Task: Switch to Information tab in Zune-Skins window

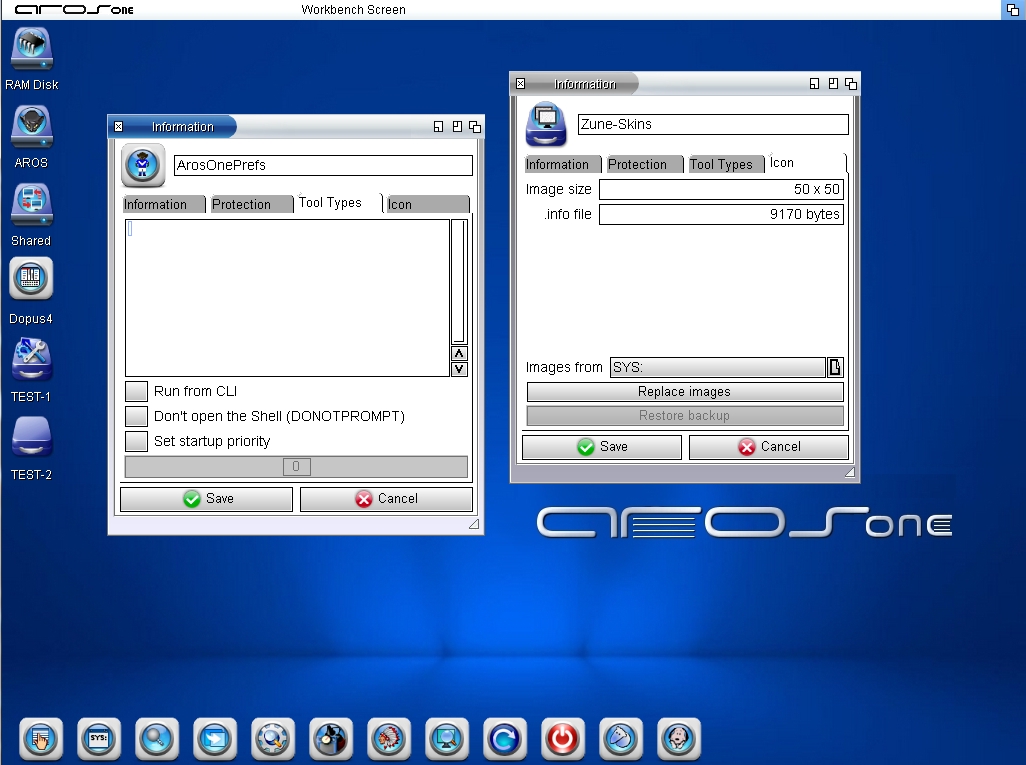Action: [x=563, y=164]
